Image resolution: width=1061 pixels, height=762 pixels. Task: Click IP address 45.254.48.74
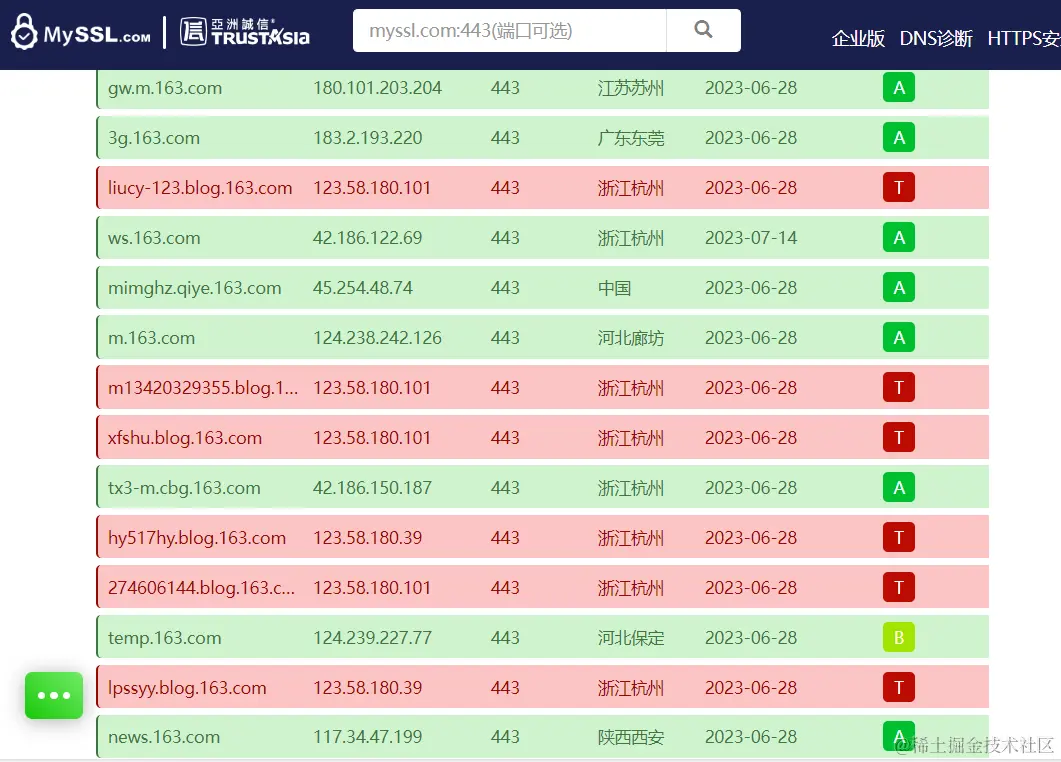click(x=363, y=288)
